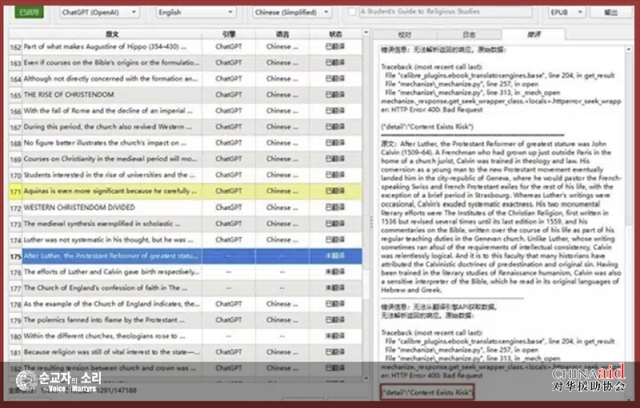This screenshot has width=640, height=408.
Task: Select row 174 'Luther was not systematic in his thought'
Action: click(185, 239)
